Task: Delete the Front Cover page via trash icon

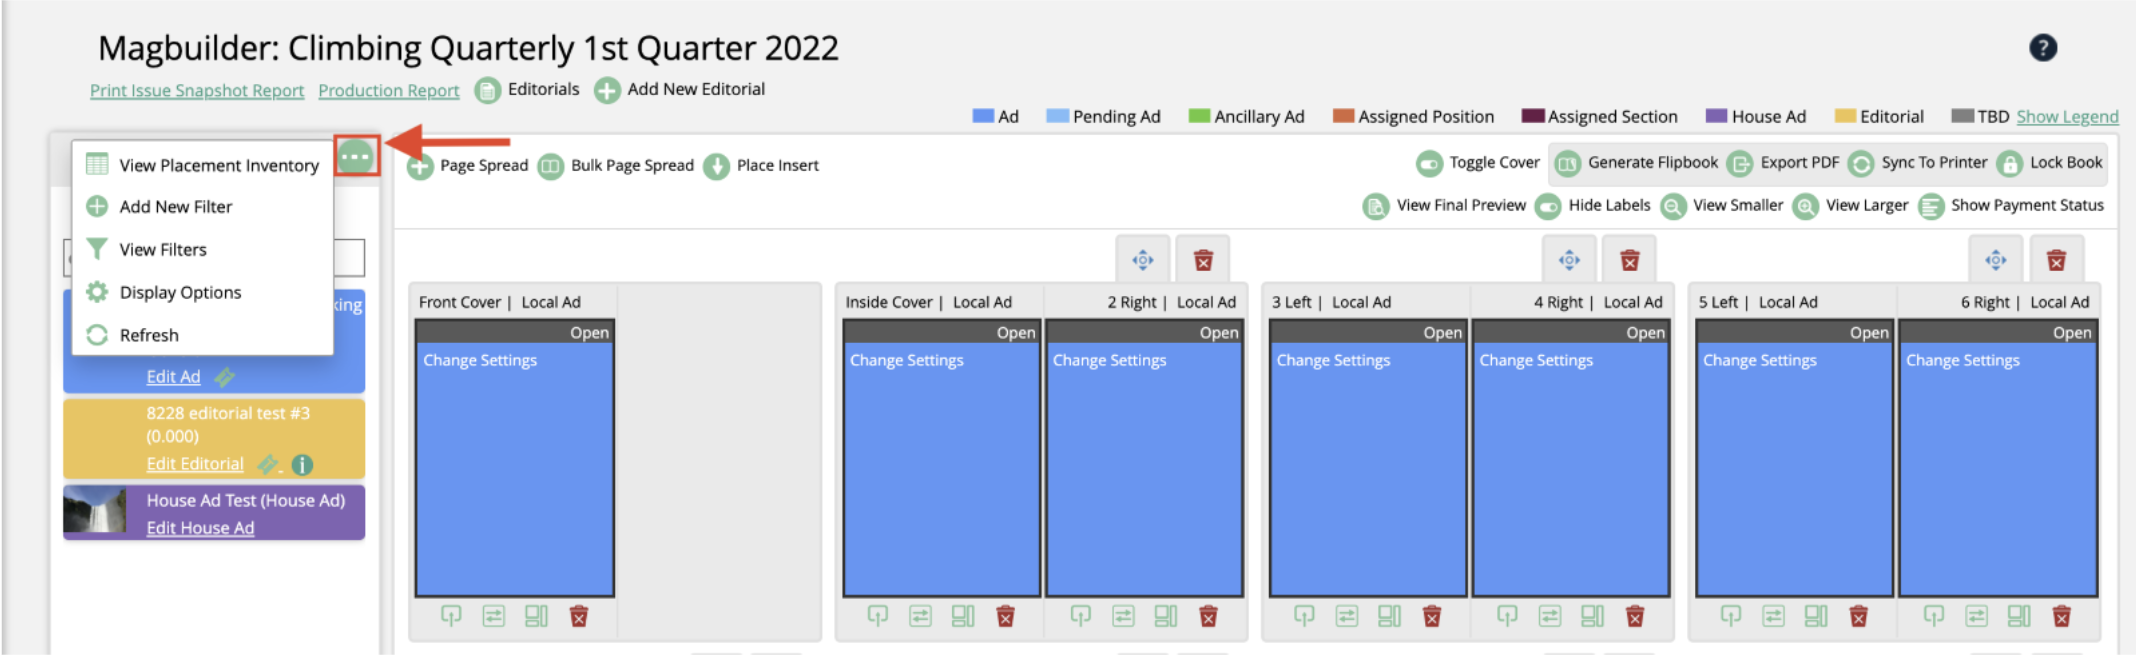Action: (579, 616)
